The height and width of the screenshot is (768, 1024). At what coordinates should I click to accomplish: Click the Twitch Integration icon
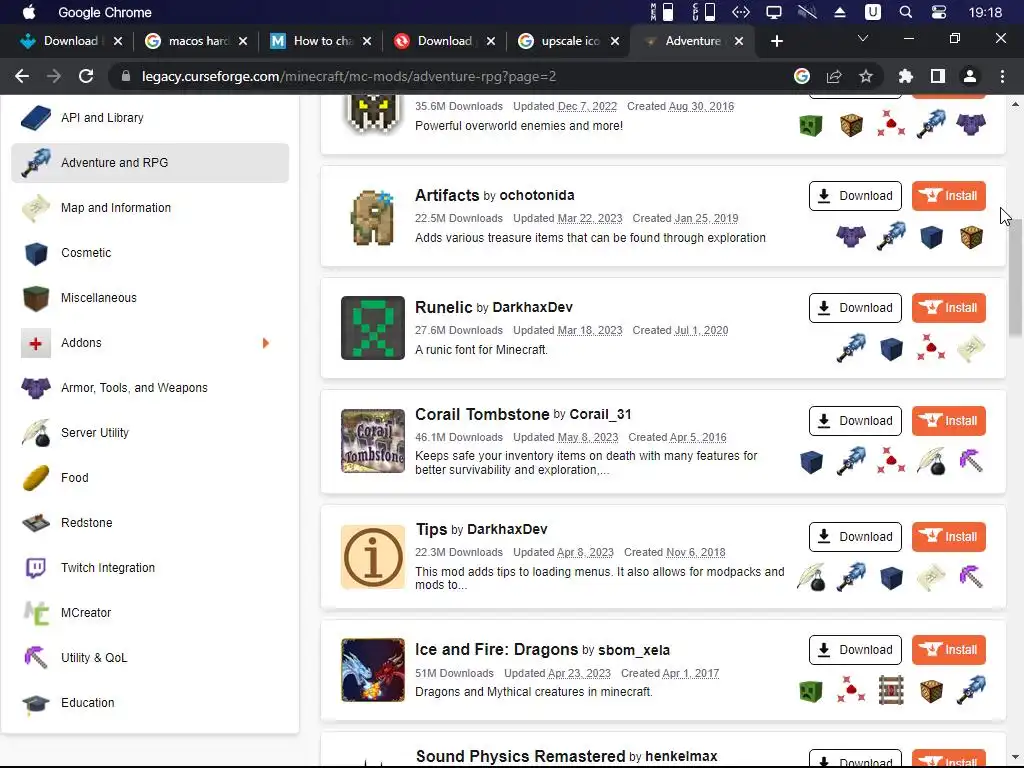[x=36, y=568]
